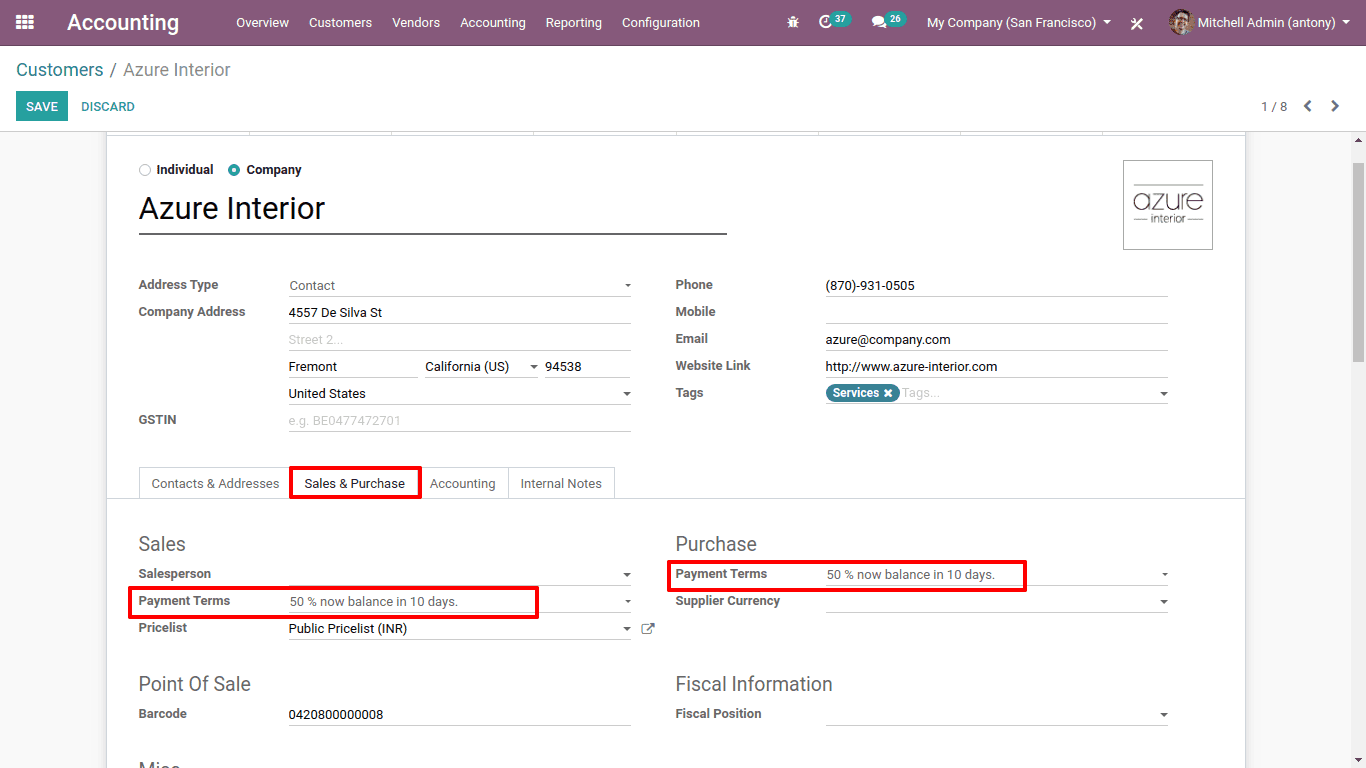Click the 1 / 8 pager counter
Image resolution: width=1366 pixels, height=768 pixels.
point(1274,106)
